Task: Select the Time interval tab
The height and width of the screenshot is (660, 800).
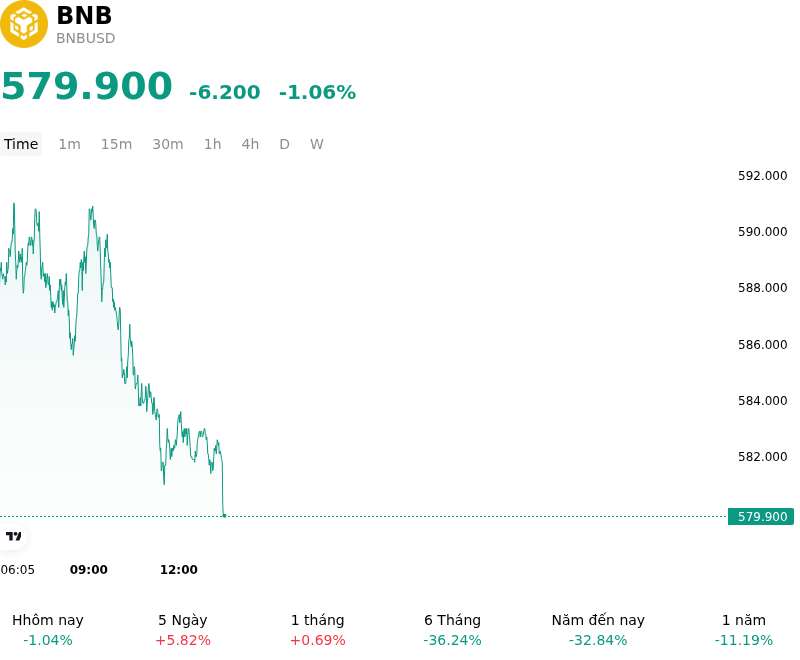Action: point(21,144)
